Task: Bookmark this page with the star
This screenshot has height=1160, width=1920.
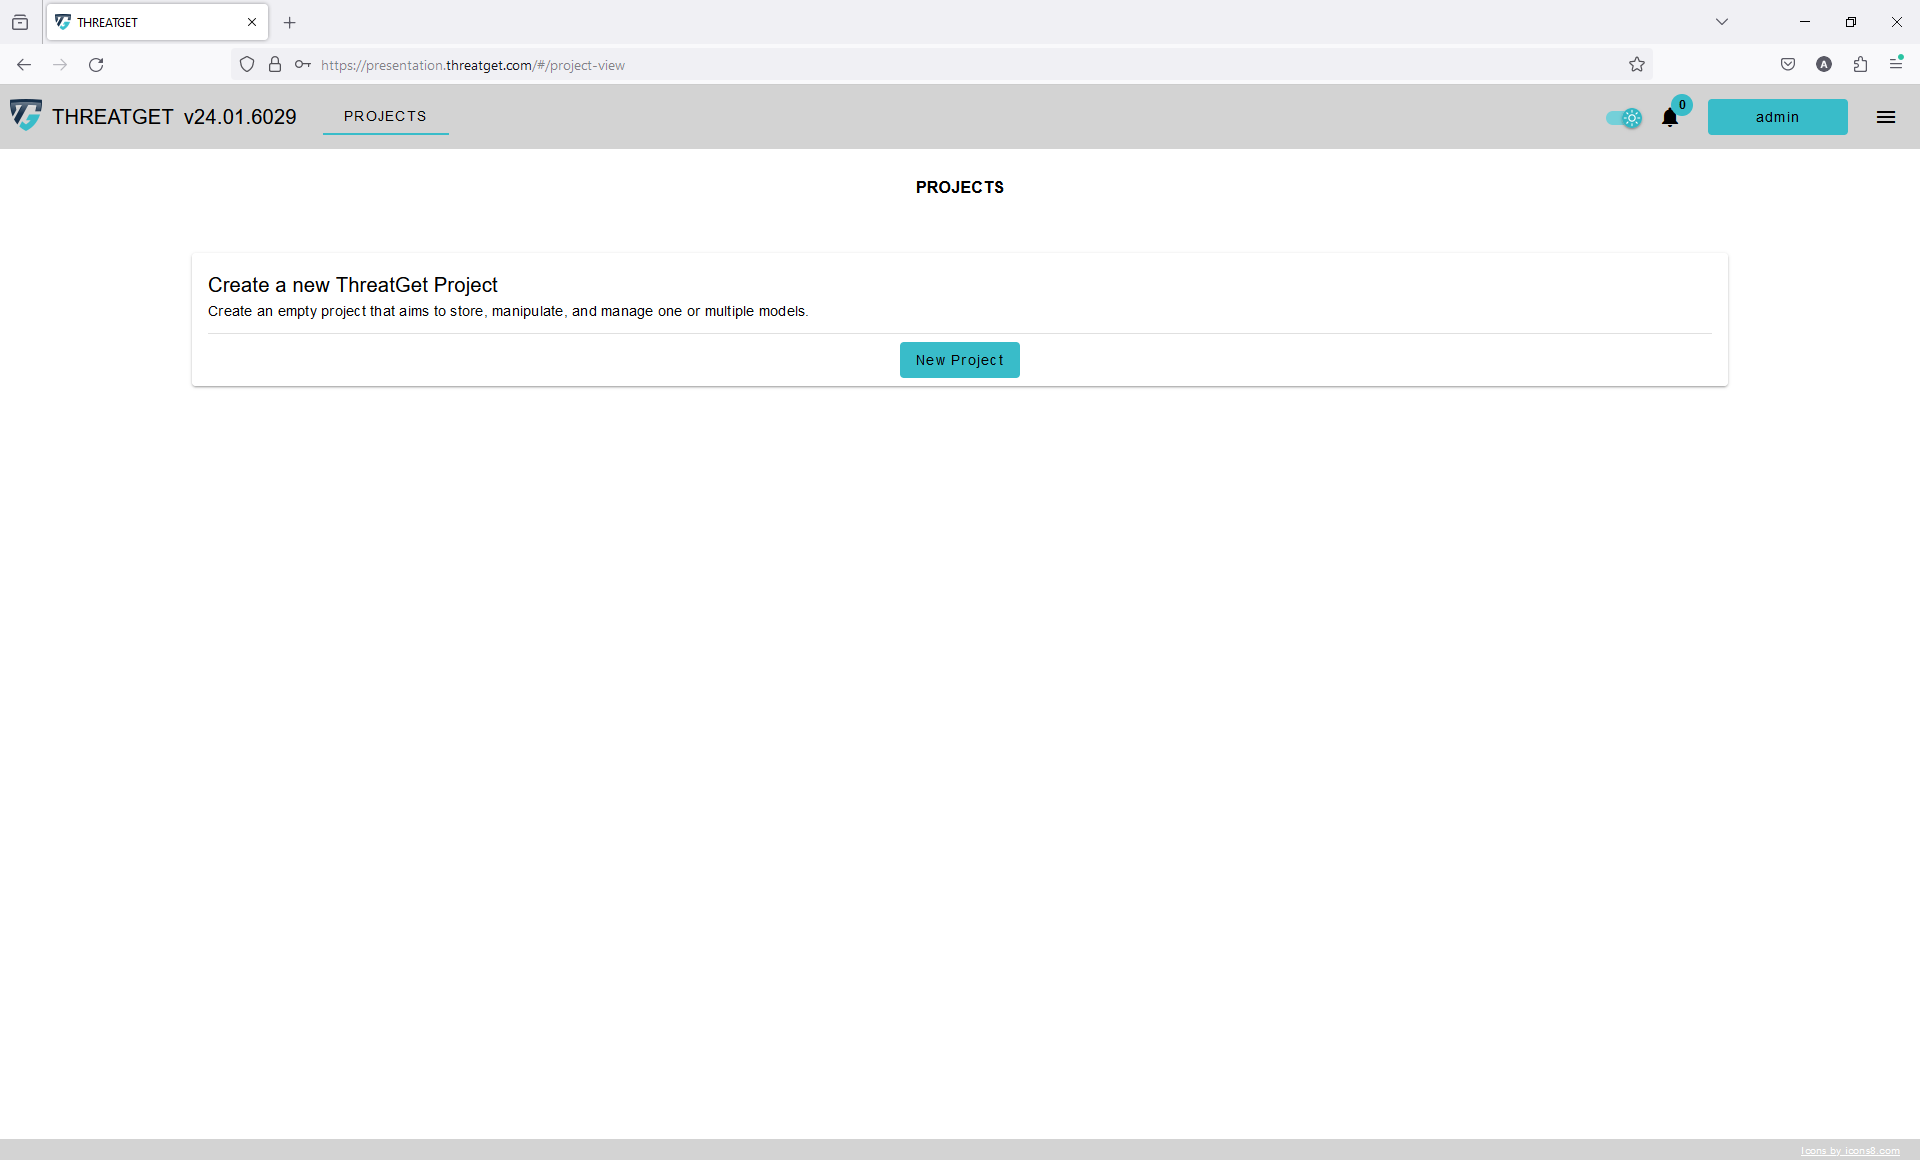Action: coord(1636,65)
